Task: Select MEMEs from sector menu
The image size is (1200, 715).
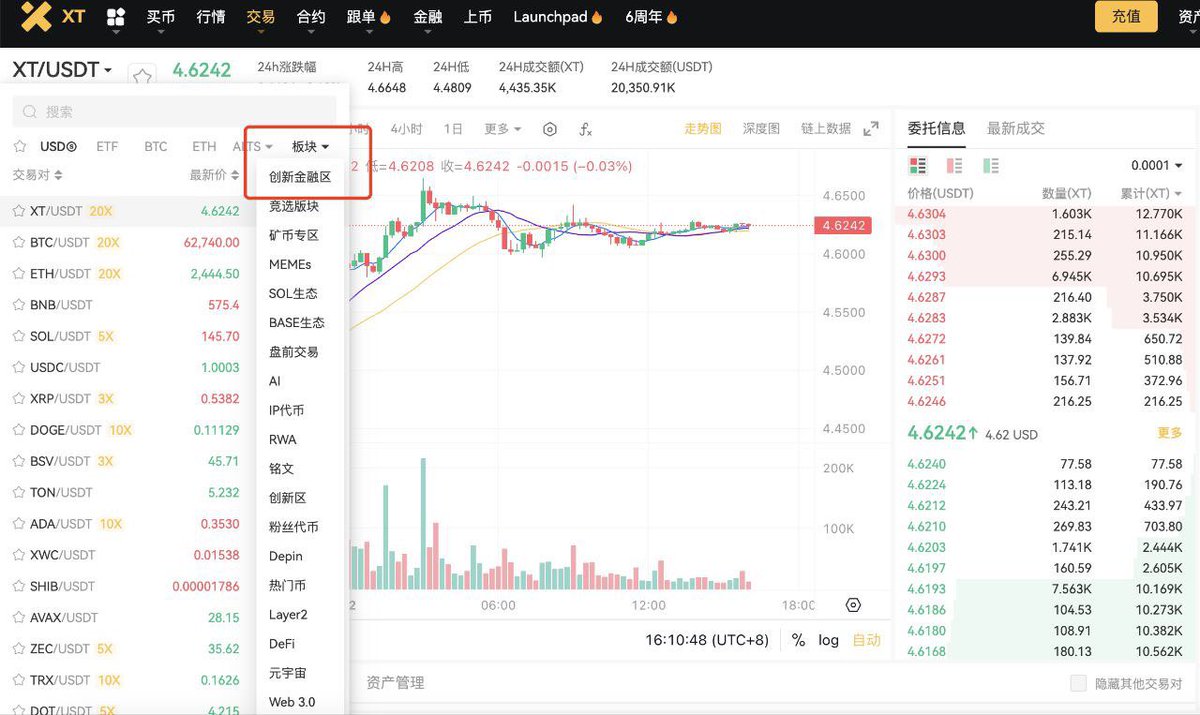Action: [x=290, y=264]
